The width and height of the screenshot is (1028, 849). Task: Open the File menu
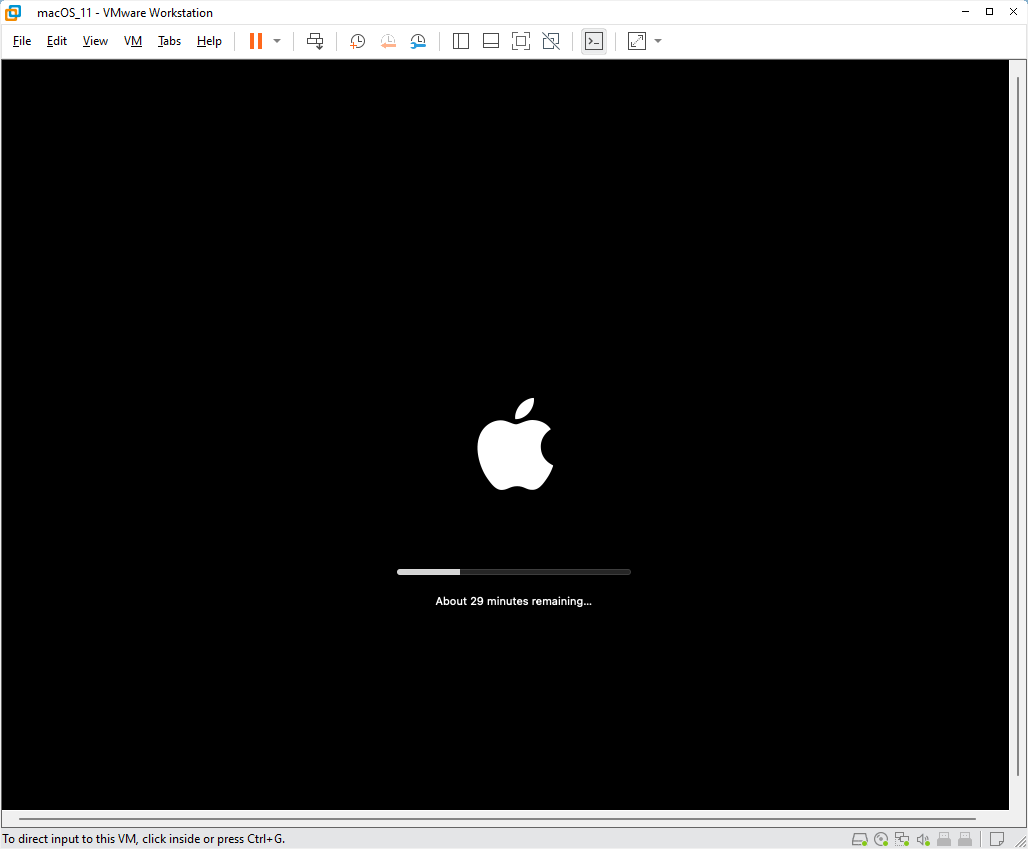click(22, 41)
